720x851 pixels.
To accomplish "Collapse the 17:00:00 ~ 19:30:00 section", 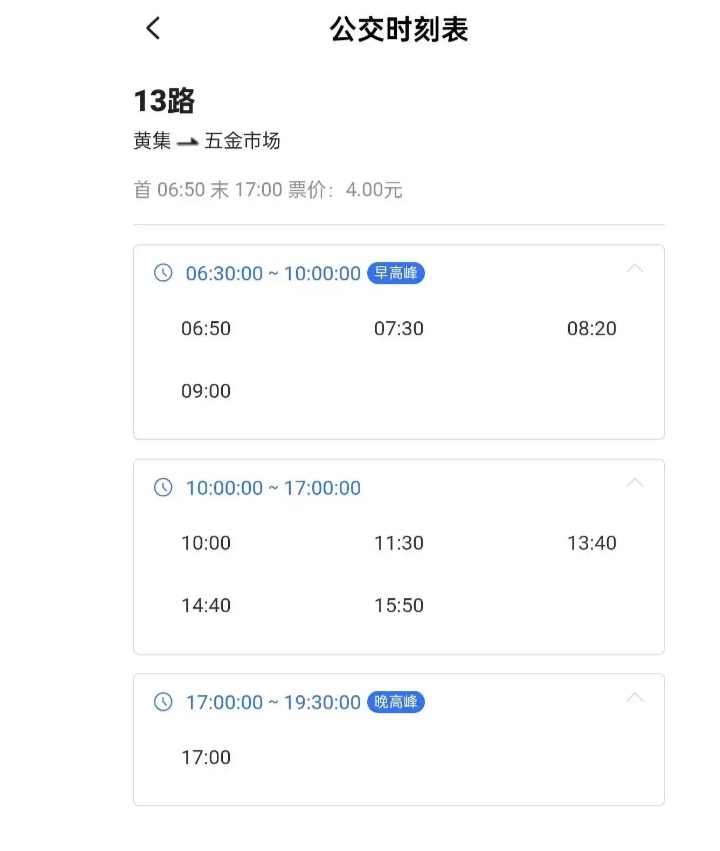I will (x=635, y=697).
